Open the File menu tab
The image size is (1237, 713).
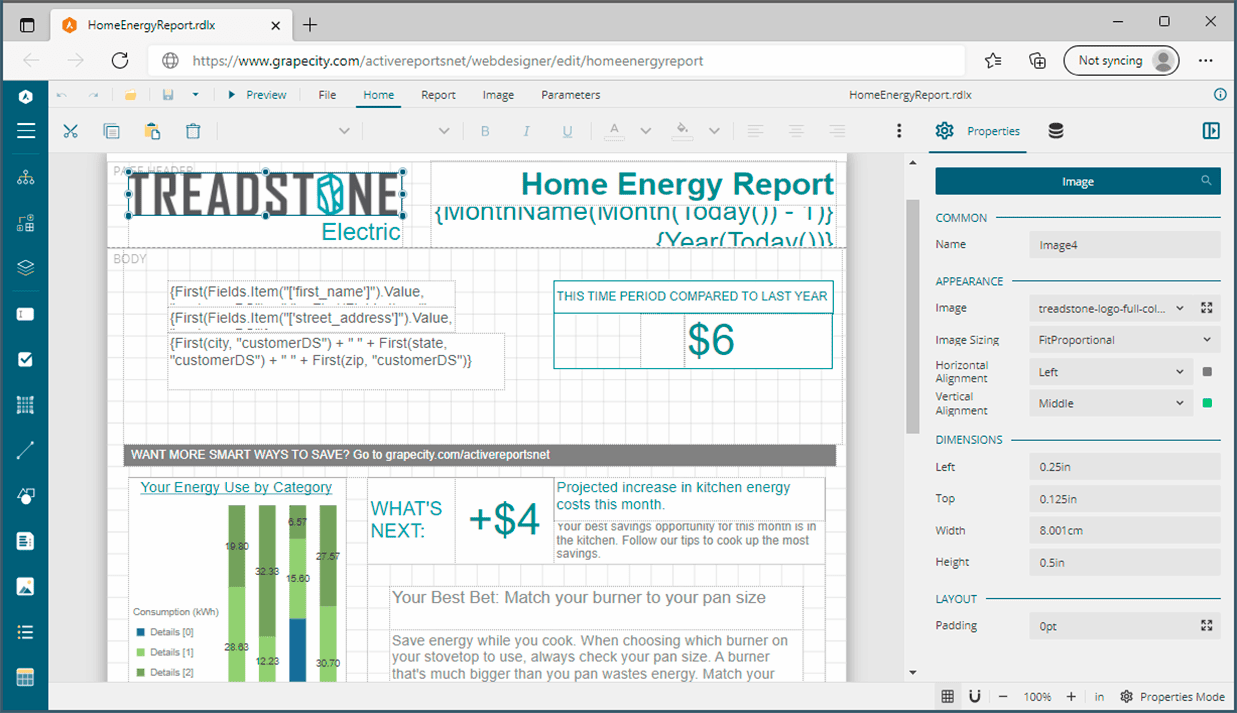(x=327, y=95)
